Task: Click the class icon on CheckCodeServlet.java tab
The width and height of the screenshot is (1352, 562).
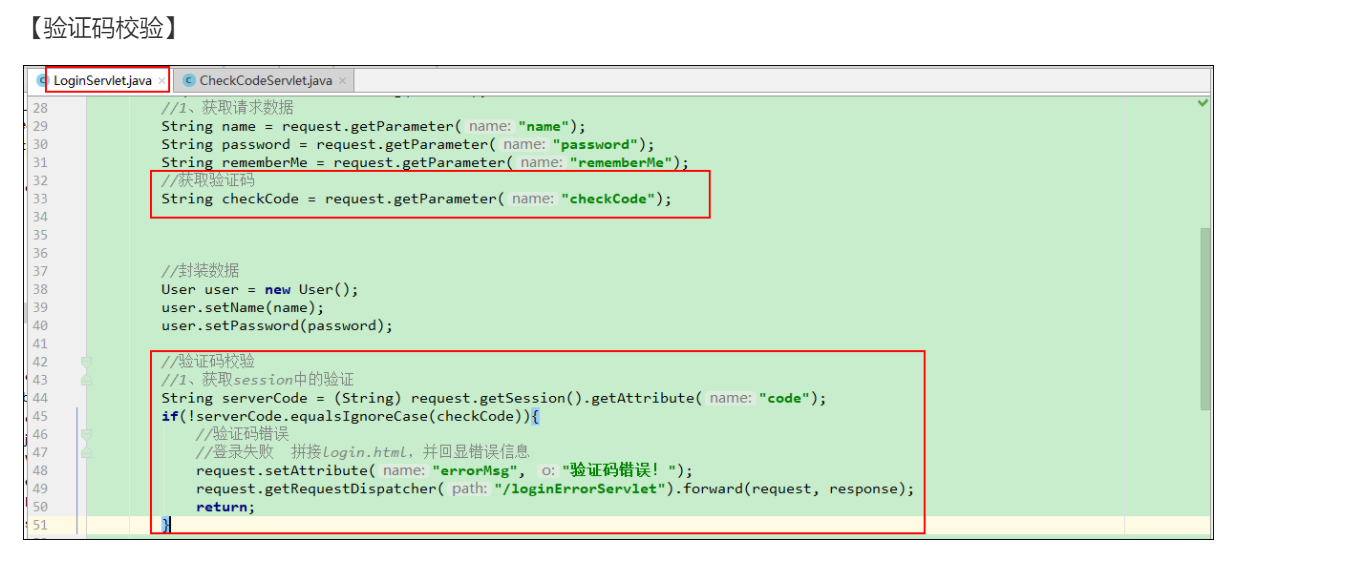Action: [x=189, y=80]
